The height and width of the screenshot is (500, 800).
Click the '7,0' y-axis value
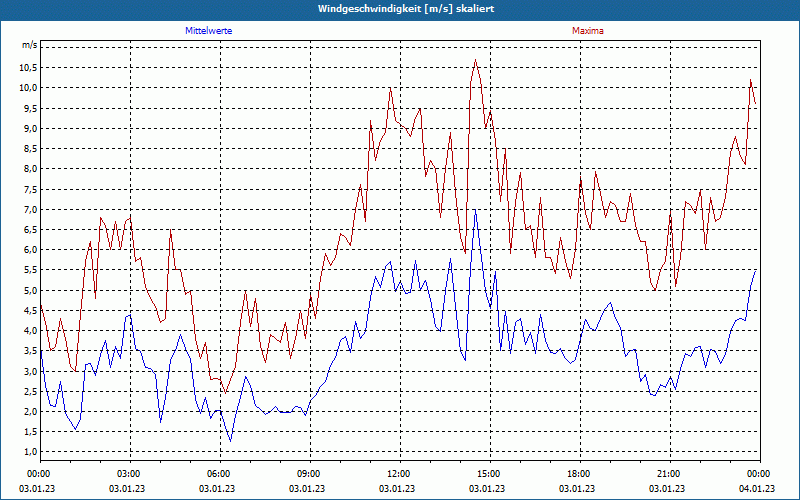tap(31, 209)
